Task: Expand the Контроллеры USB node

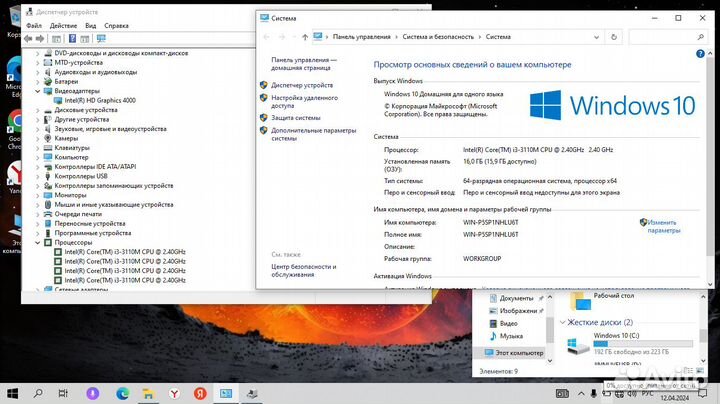Action: pos(38,176)
